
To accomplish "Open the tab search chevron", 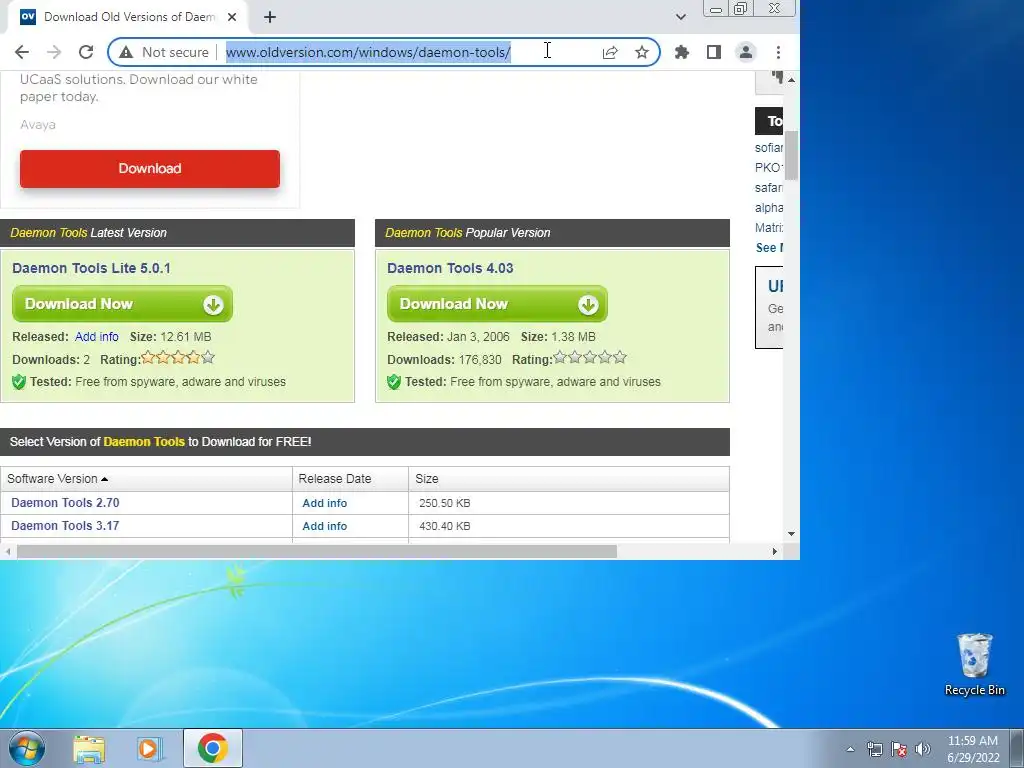I will pos(680,17).
